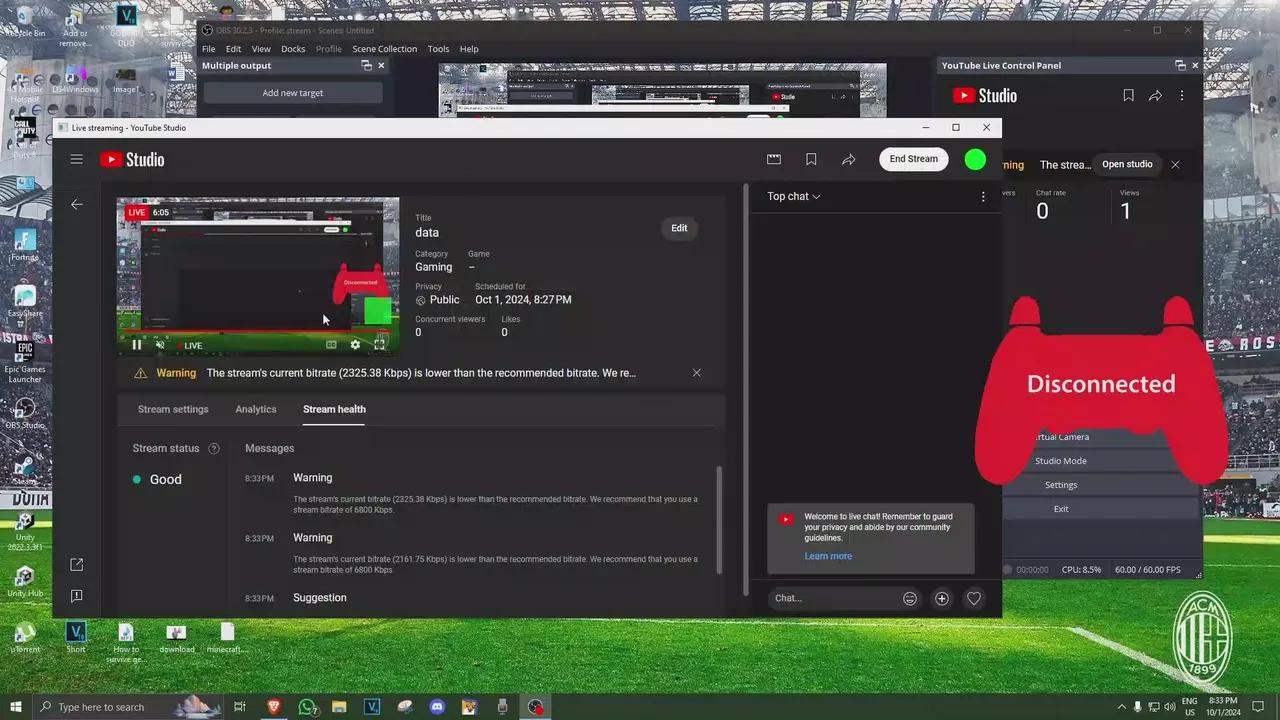Open WhatsApp from the taskbar
Image resolution: width=1280 pixels, height=720 pixels.
point(307,707)
